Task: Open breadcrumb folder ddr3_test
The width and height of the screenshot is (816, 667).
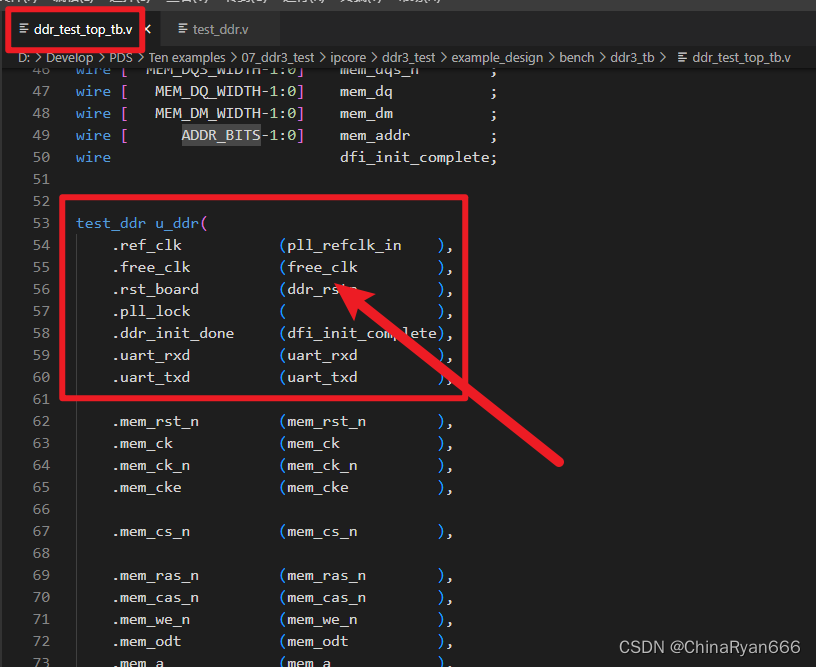Action: point(409,57)
